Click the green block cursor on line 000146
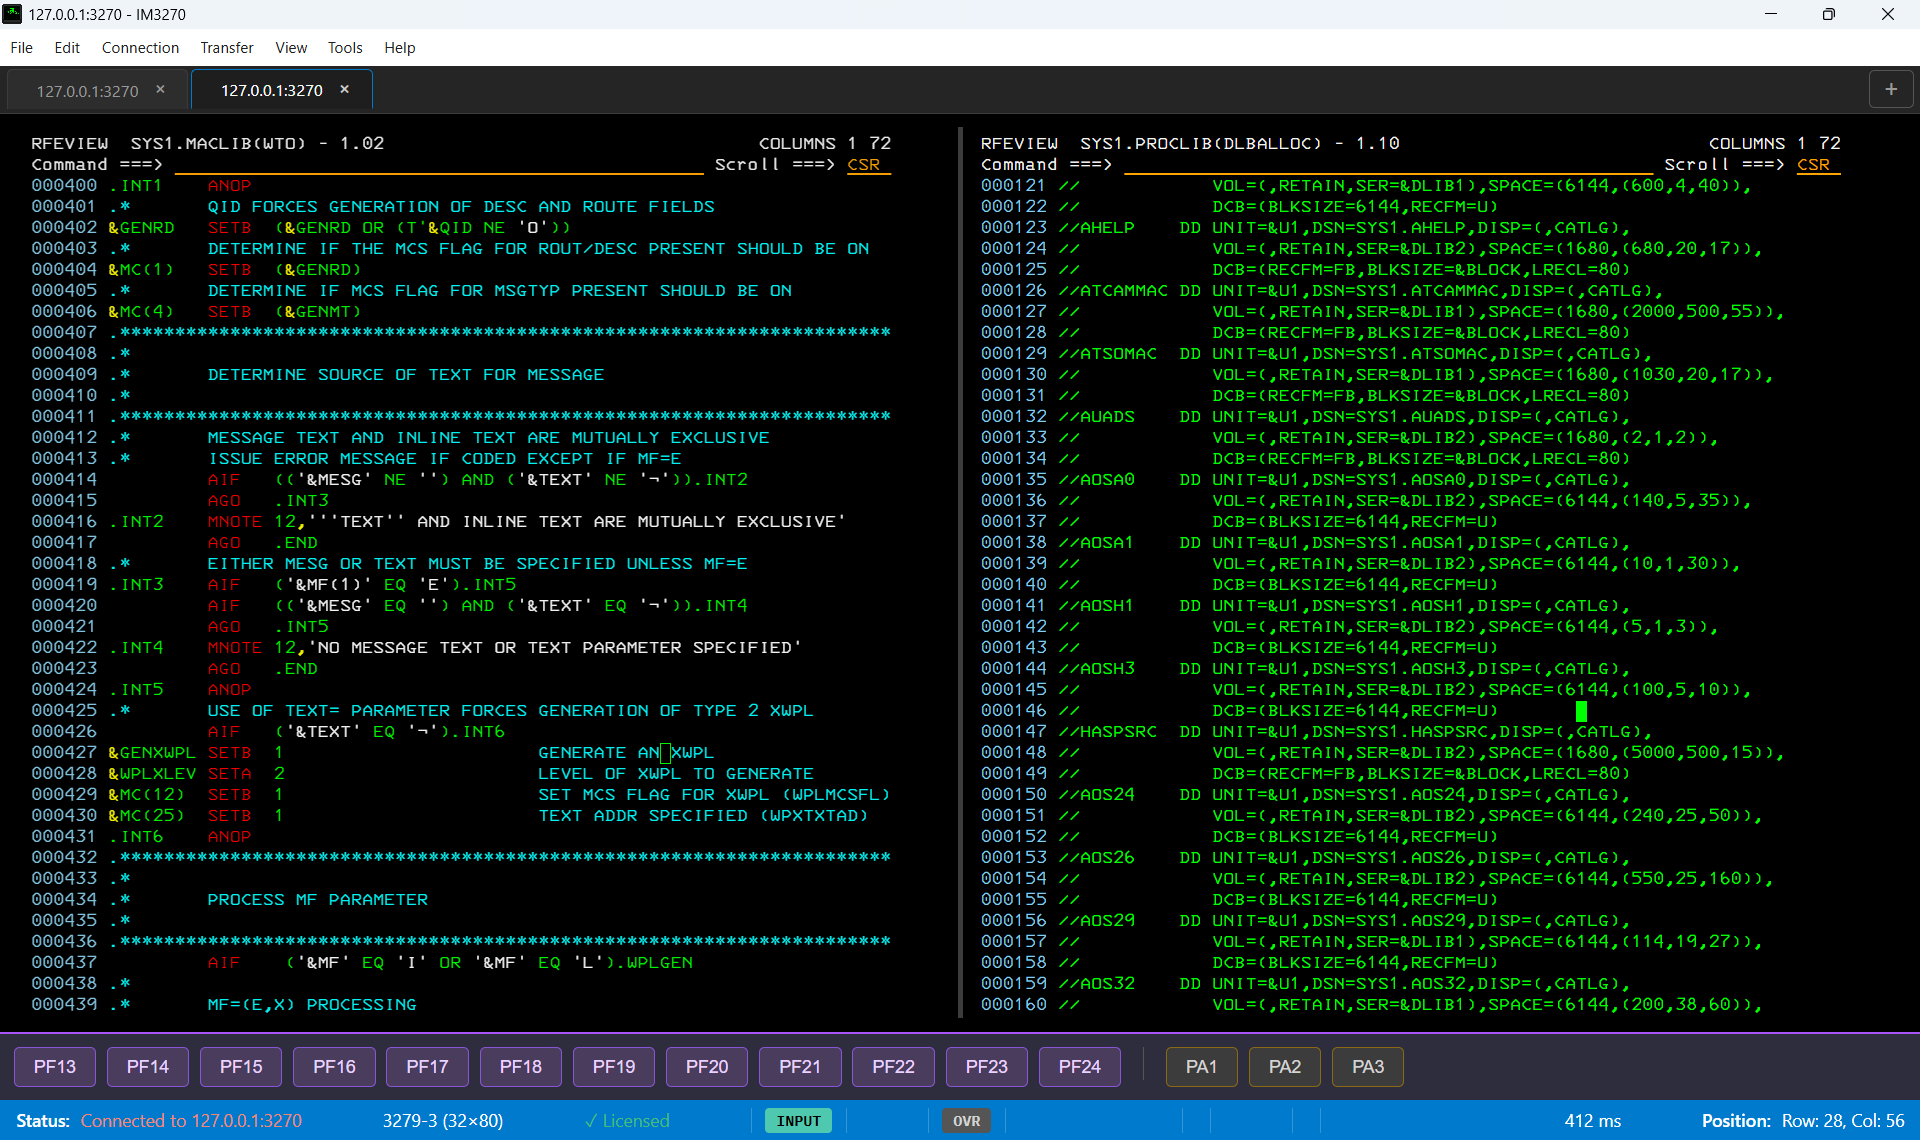Image resolution: width=1920 pixels, height=1140 pixels. tap(1581, 710)
